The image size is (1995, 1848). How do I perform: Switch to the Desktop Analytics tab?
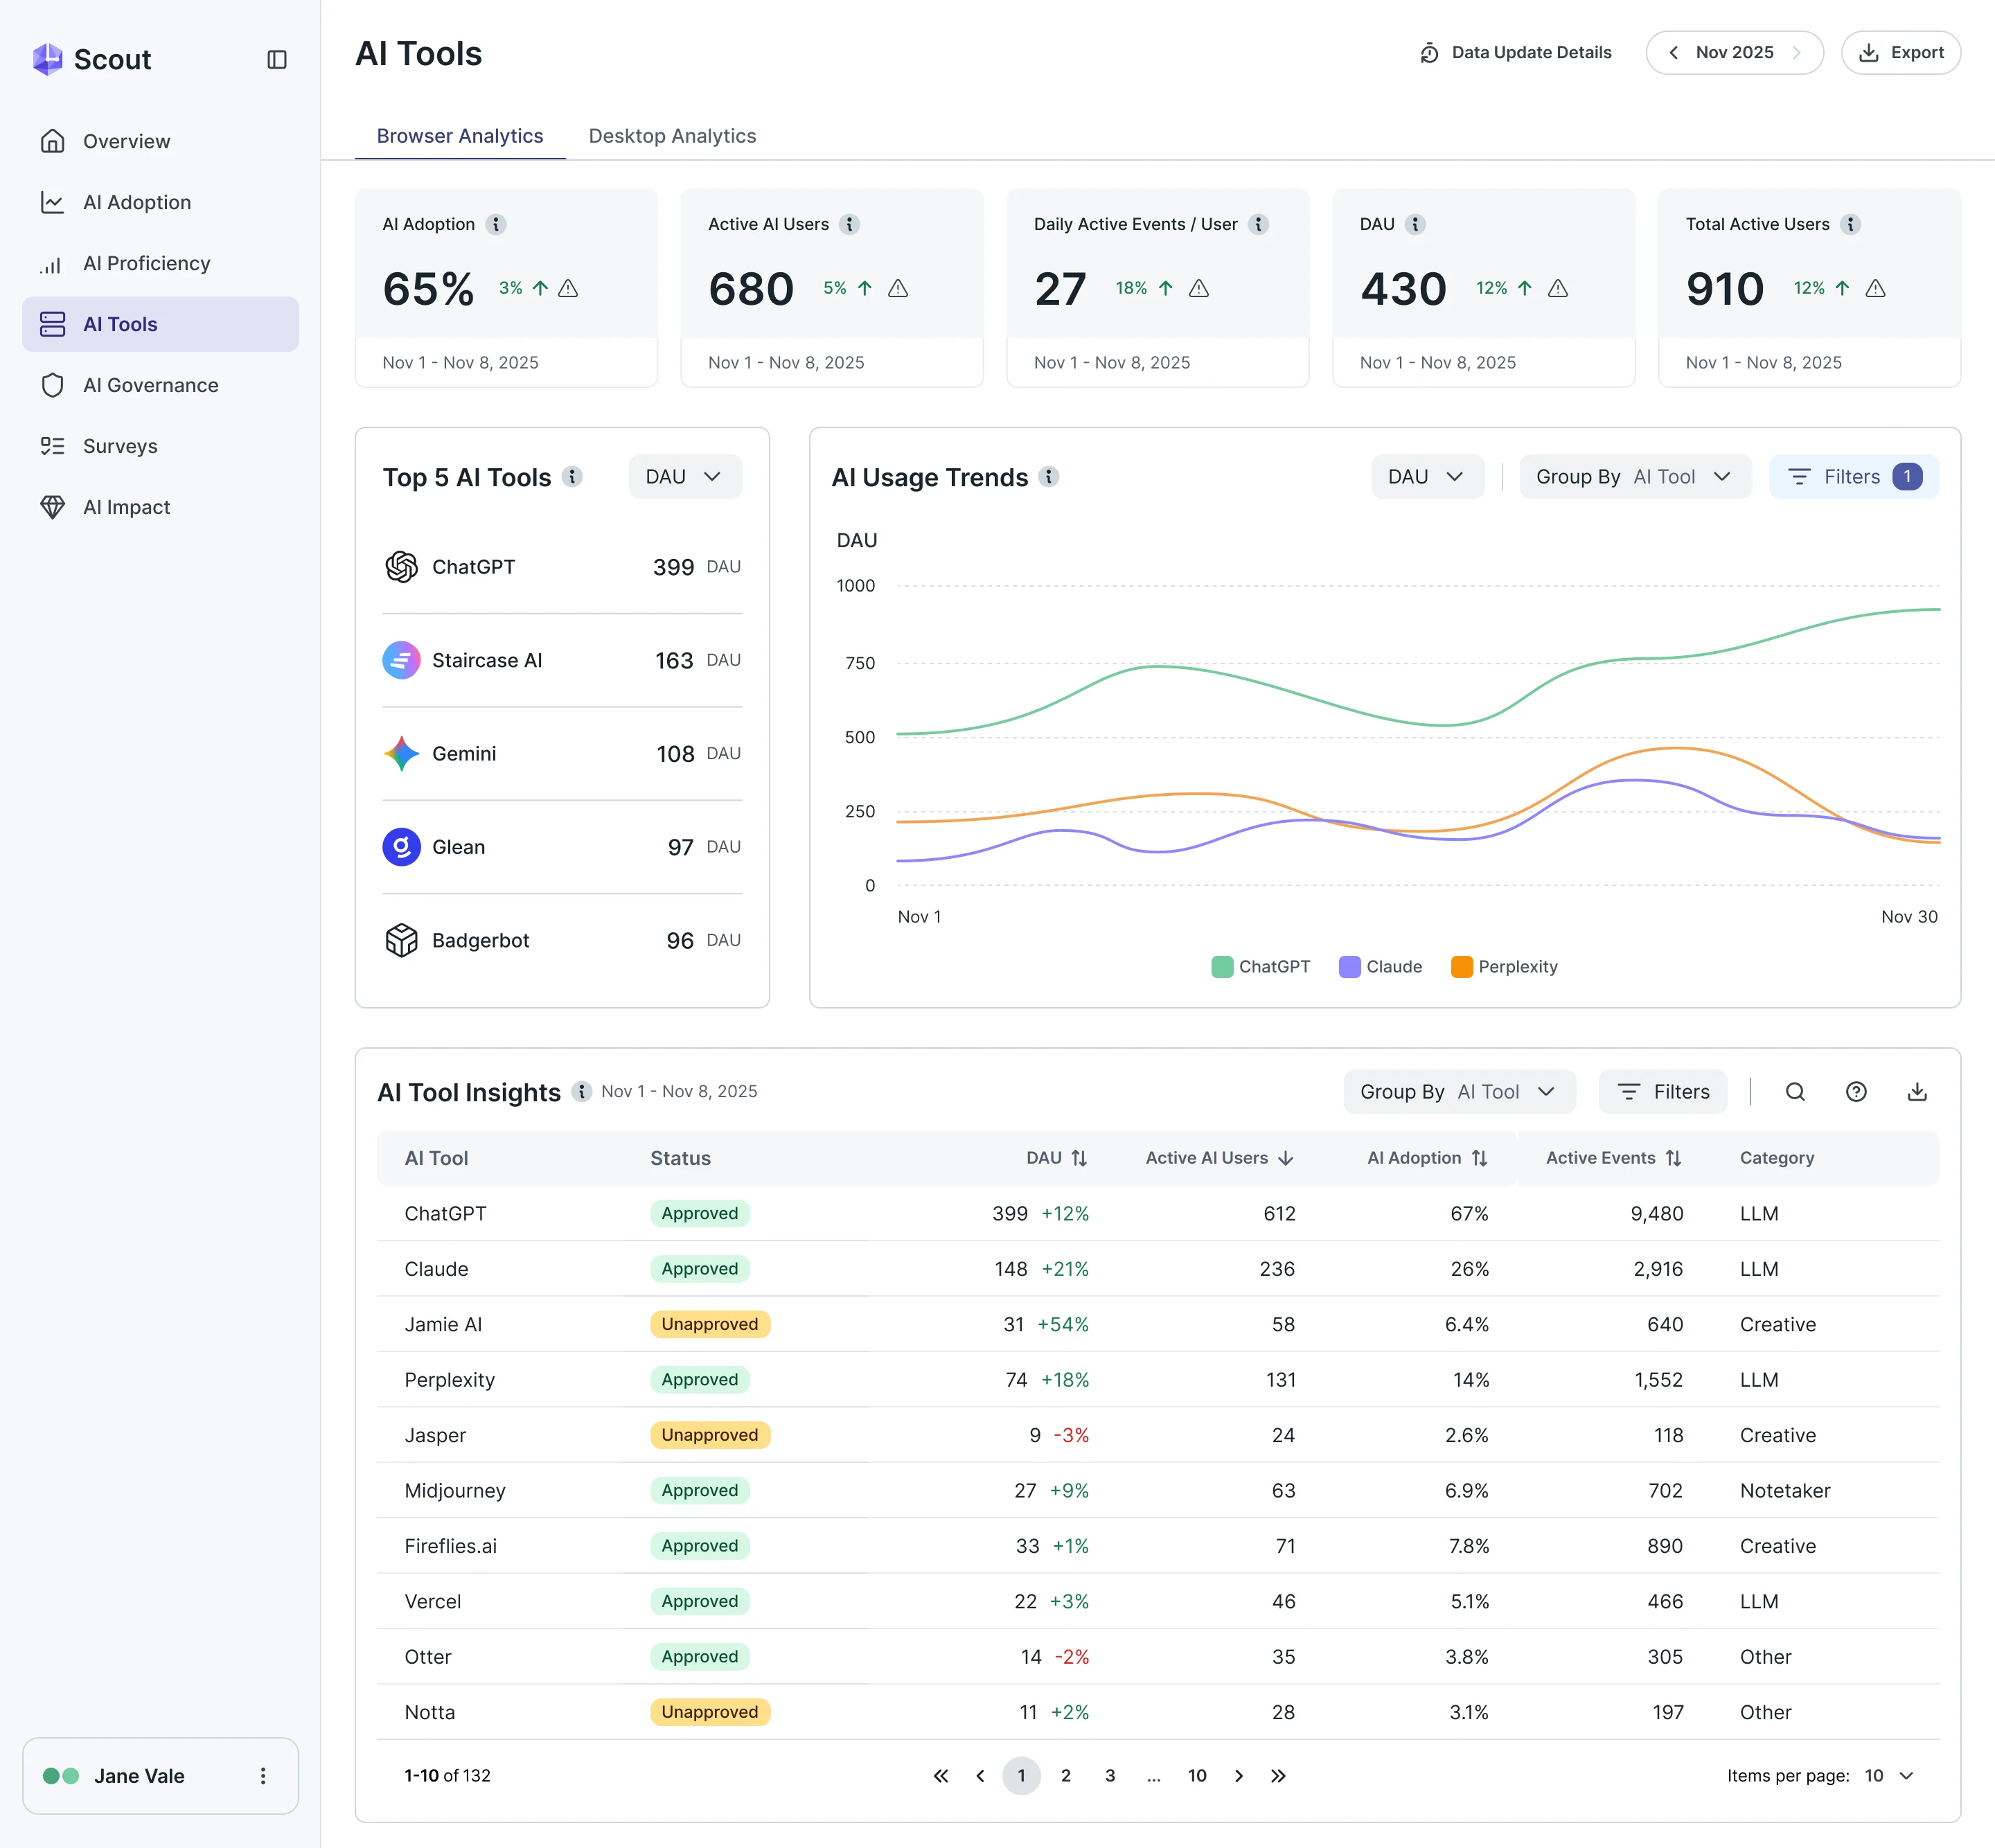(672, 136)
